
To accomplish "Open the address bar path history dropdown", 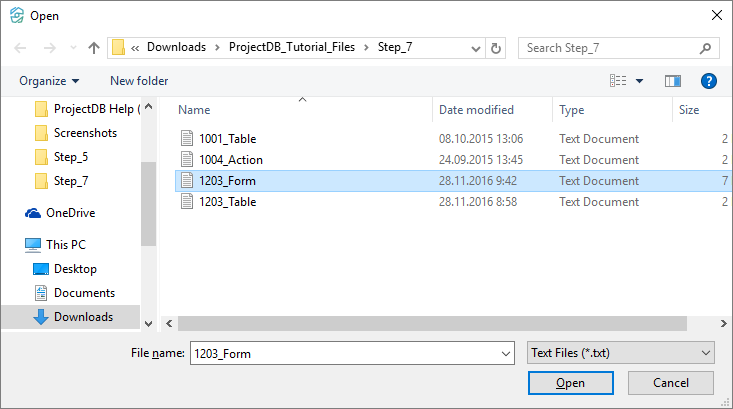I will pos(474,48).
